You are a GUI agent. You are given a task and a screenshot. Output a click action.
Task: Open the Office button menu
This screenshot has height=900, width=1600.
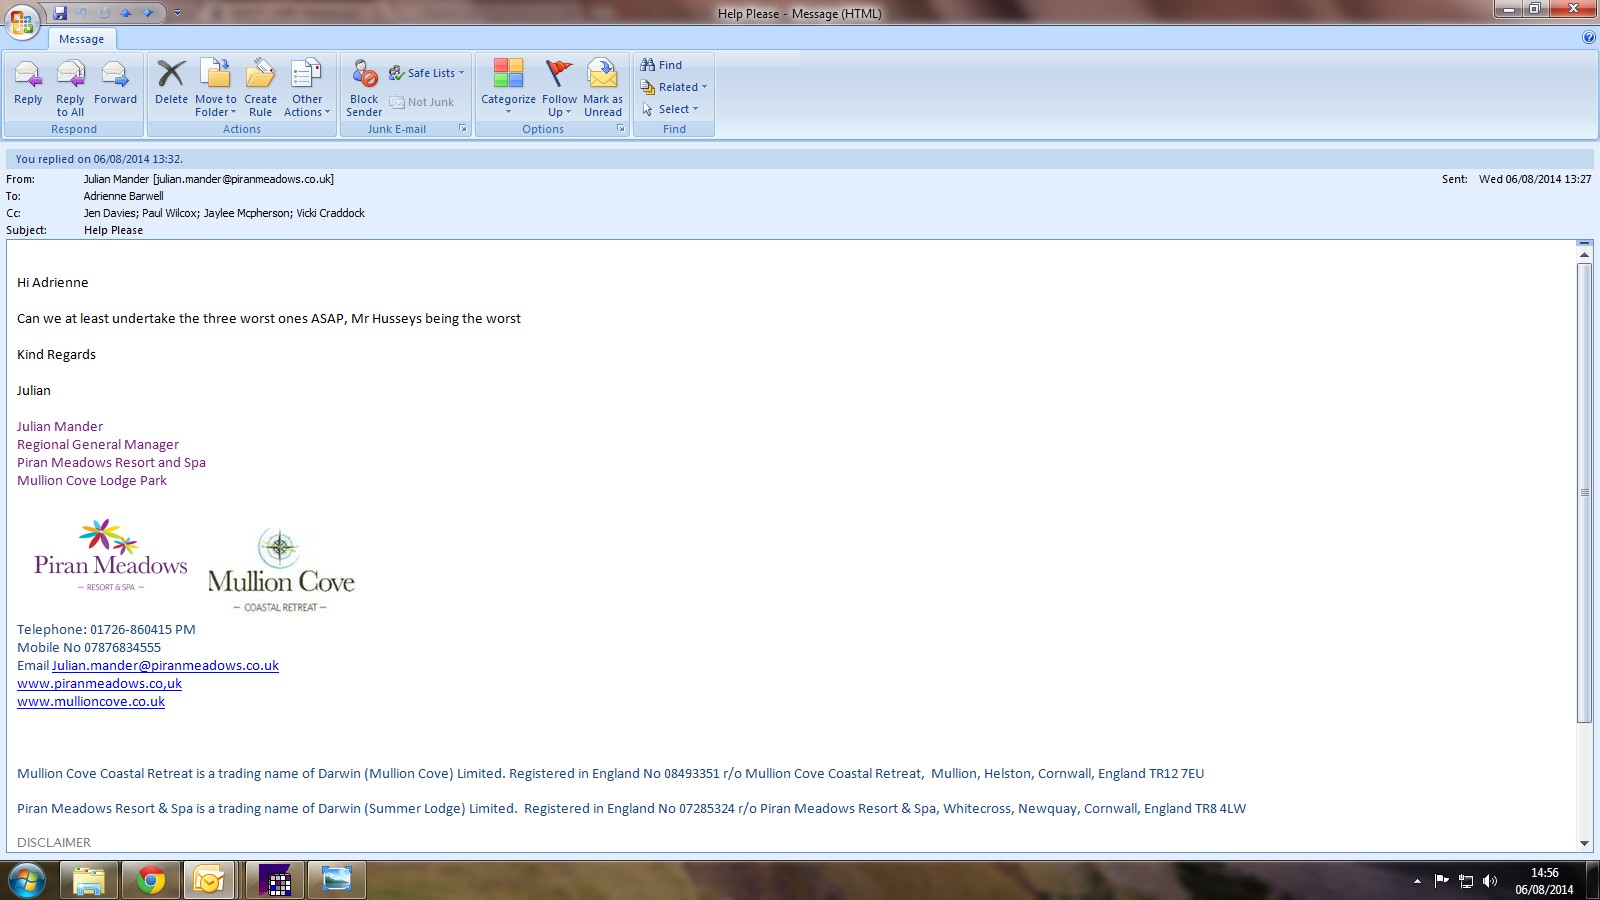22,20
